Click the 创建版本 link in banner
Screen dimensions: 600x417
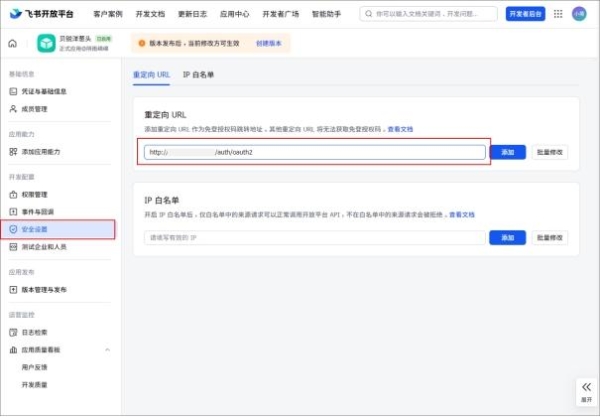[269, 43]
